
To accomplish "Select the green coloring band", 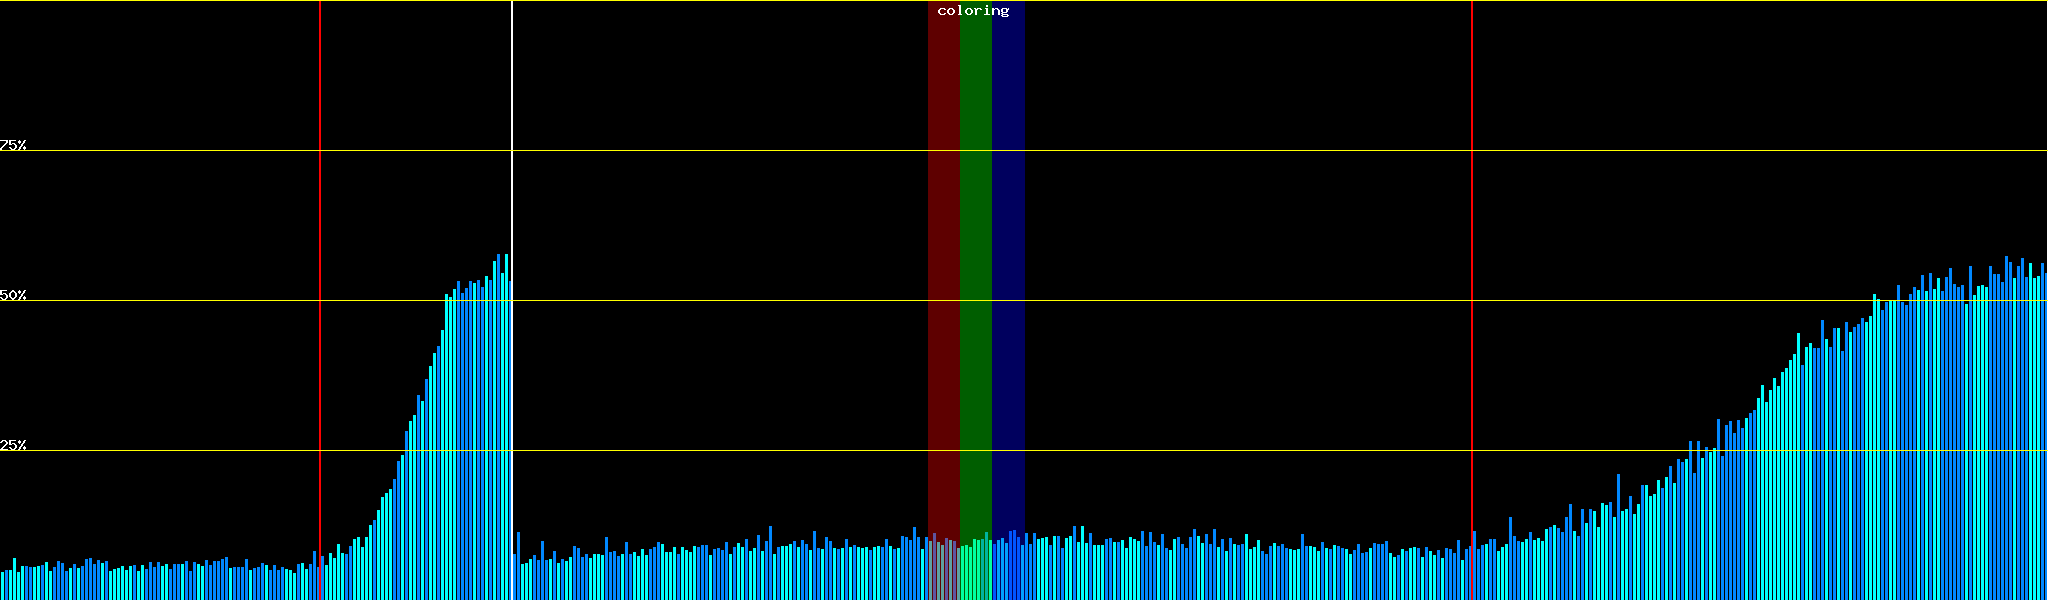I will click(975, 250).
